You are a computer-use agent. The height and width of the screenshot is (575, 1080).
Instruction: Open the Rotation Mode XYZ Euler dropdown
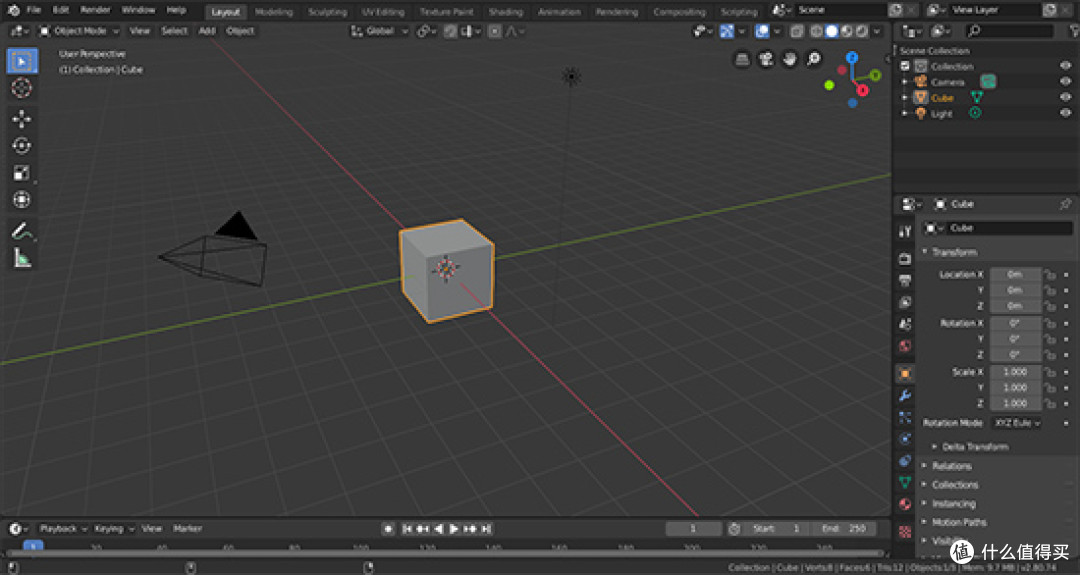[x=1017, y=423]
